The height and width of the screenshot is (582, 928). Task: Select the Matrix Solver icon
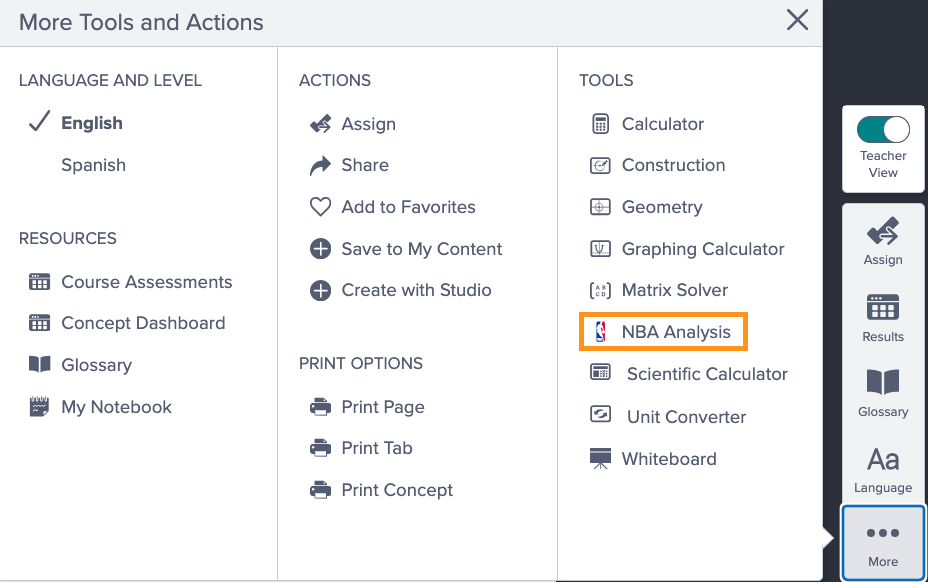click(x=600, y=291)
